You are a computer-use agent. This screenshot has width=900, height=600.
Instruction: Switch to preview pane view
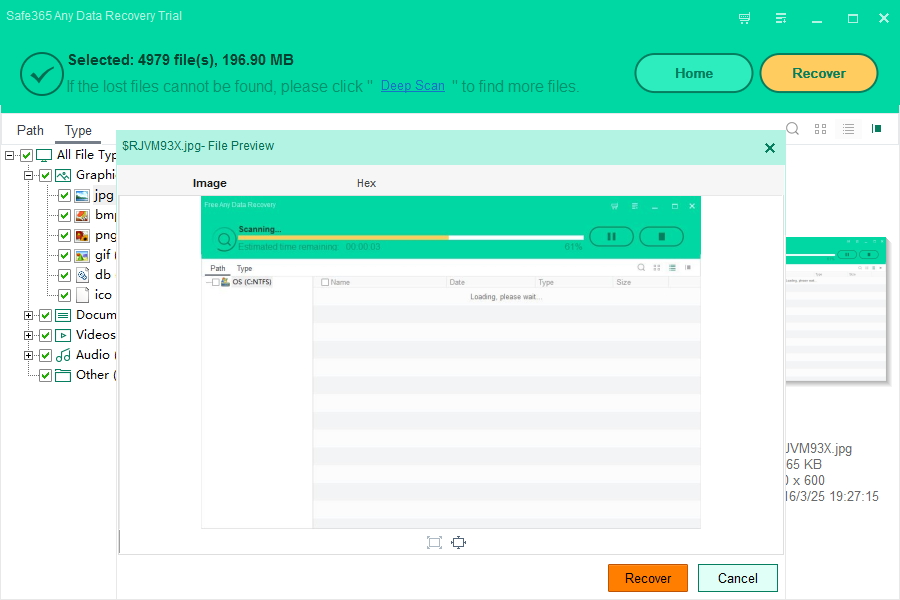point(876,129)
